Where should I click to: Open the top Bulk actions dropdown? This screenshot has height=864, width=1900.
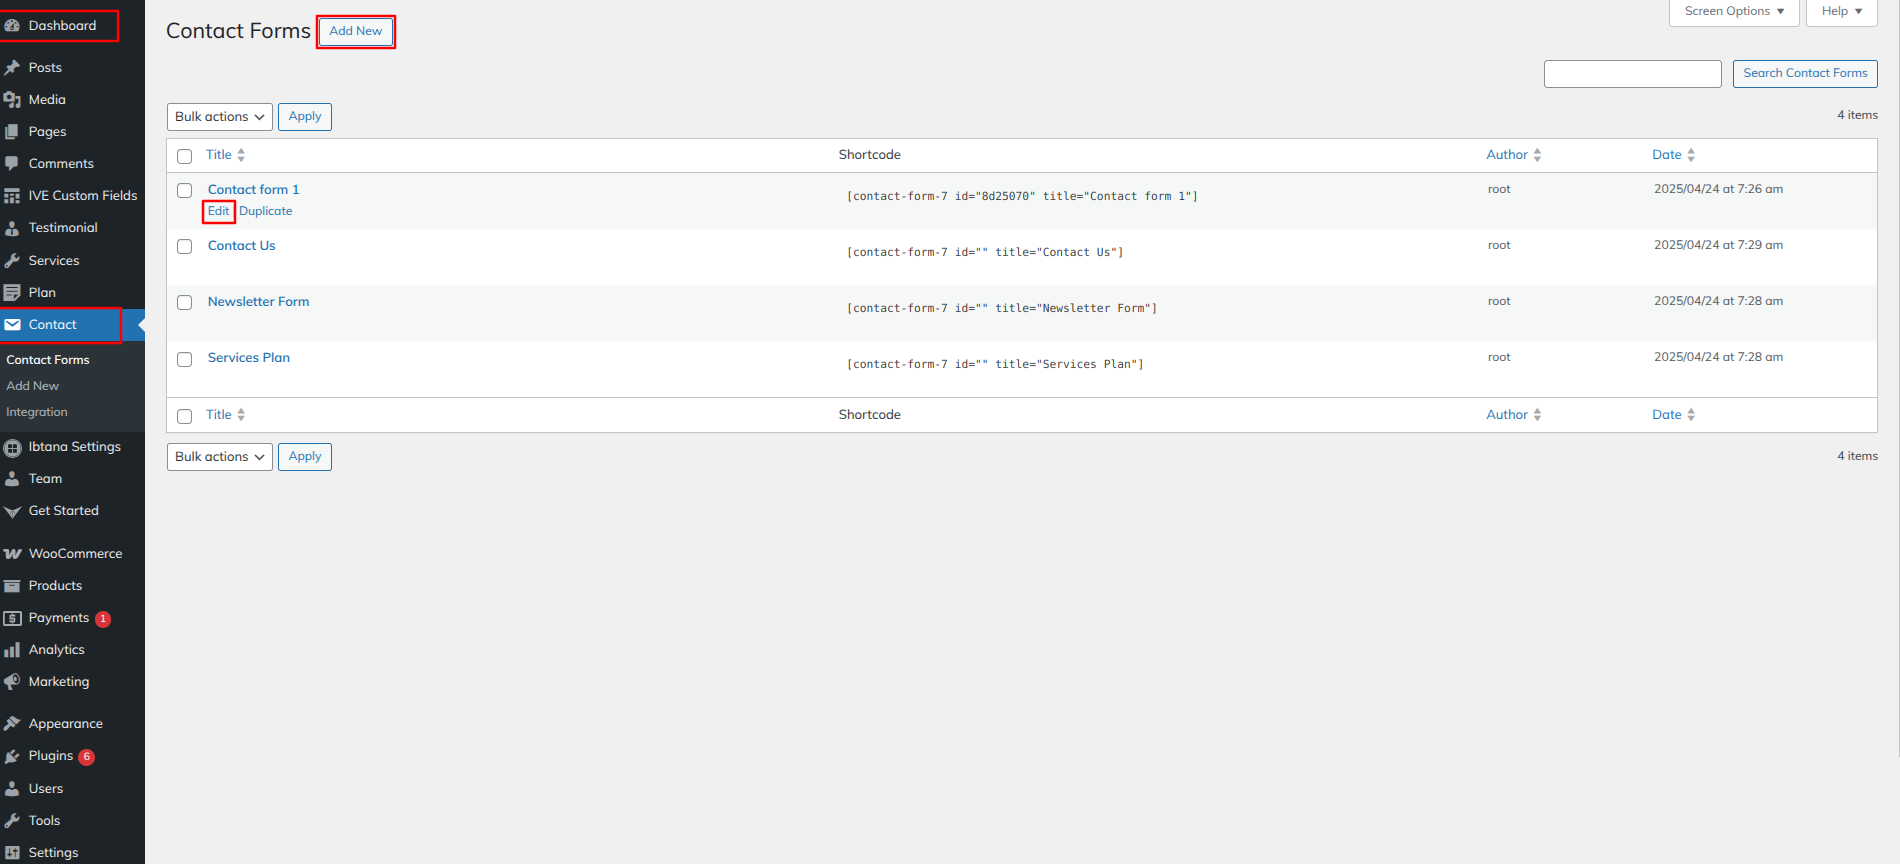tap(219, 117)
